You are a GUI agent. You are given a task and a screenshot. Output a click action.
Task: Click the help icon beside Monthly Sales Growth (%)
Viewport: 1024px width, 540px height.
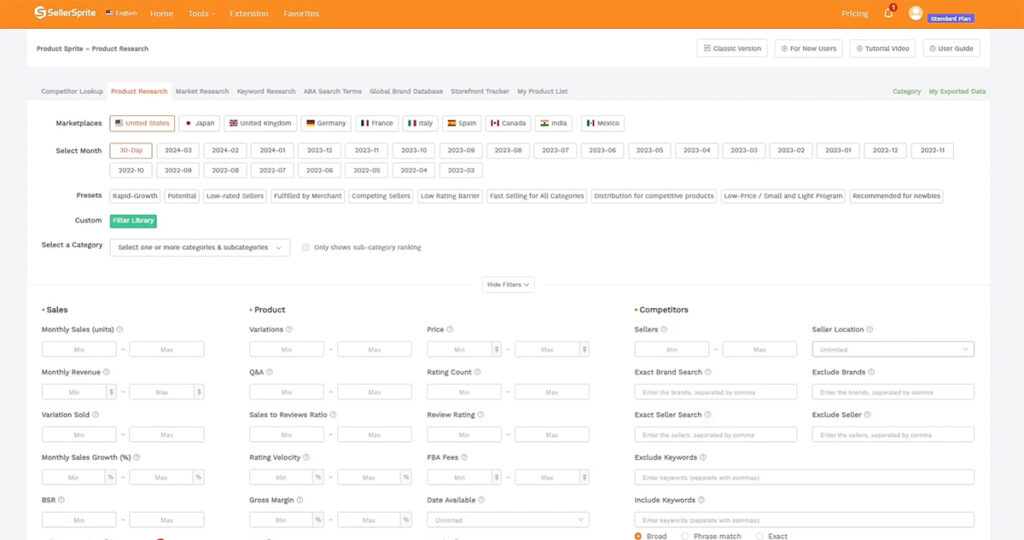coord(136,458)
